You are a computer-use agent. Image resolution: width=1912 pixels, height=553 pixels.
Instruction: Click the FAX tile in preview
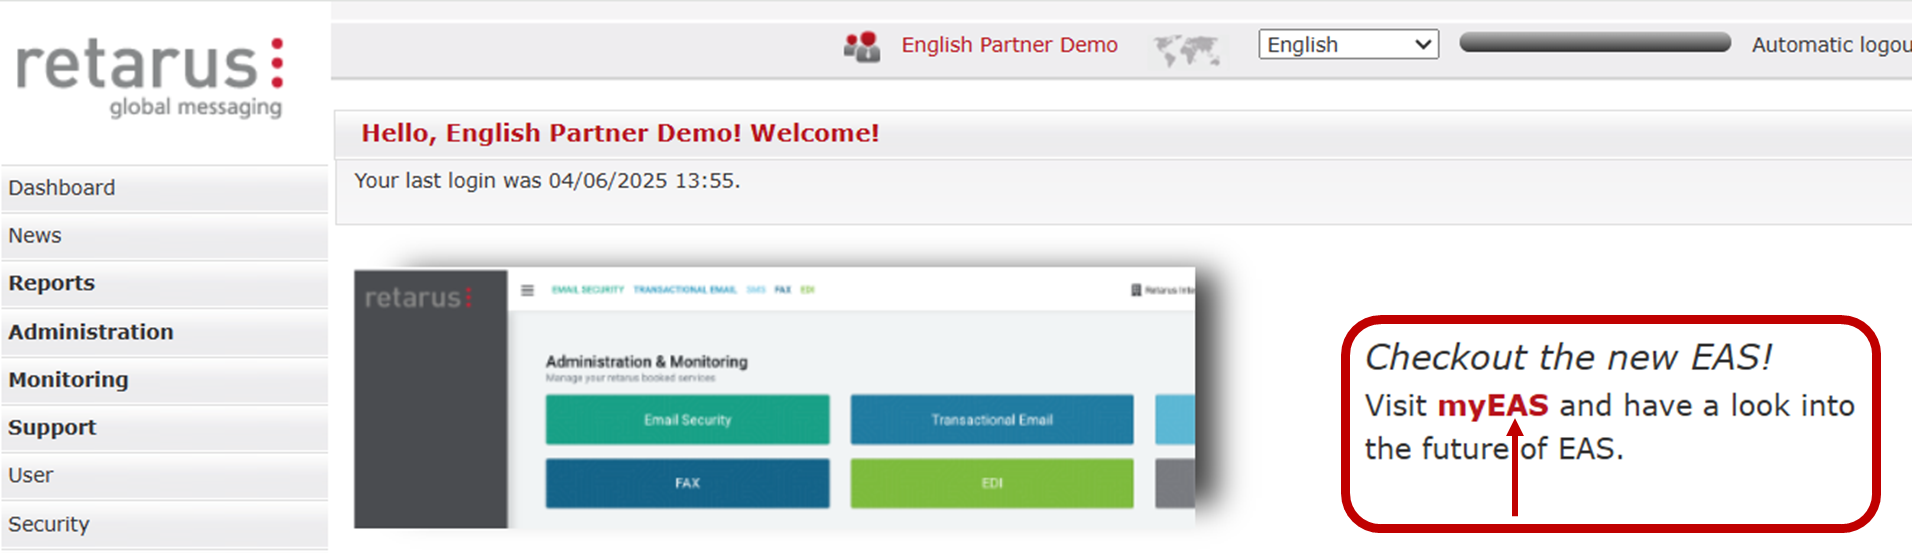(687, 483)
